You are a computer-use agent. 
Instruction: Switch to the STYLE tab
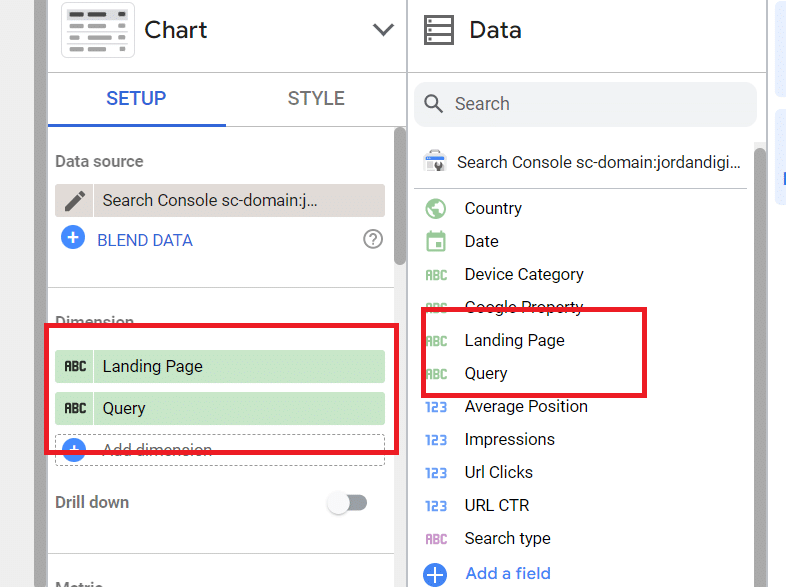[x=316, y=98]
